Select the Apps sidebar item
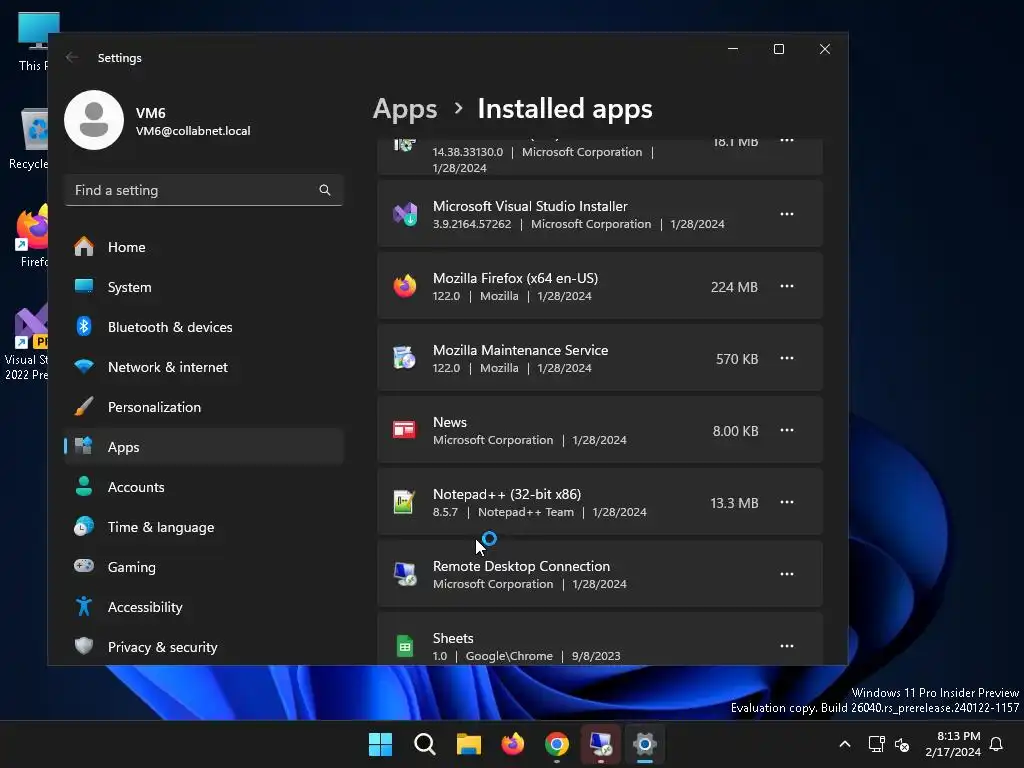Screen dimensions: 1024x768 (x=204, y=447)
